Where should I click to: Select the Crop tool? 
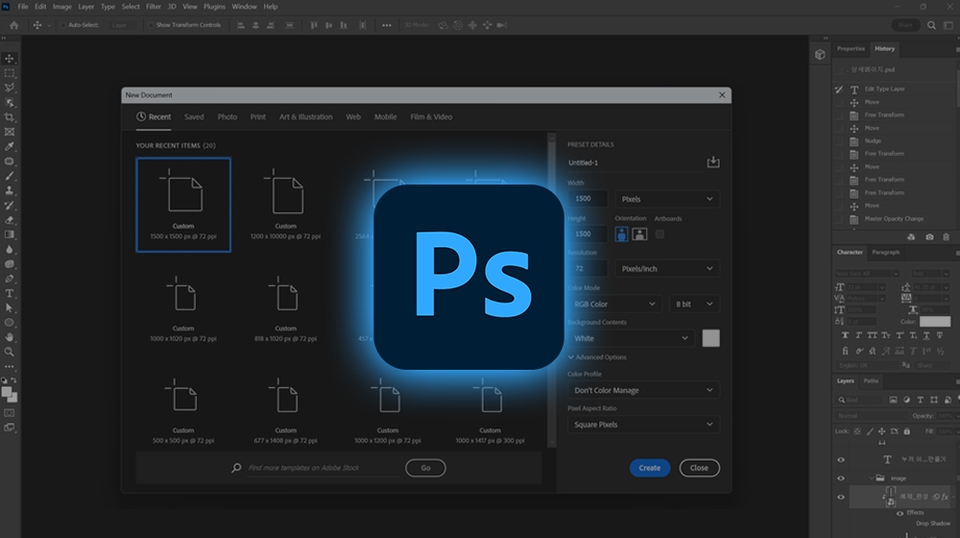tap(9, 117)
